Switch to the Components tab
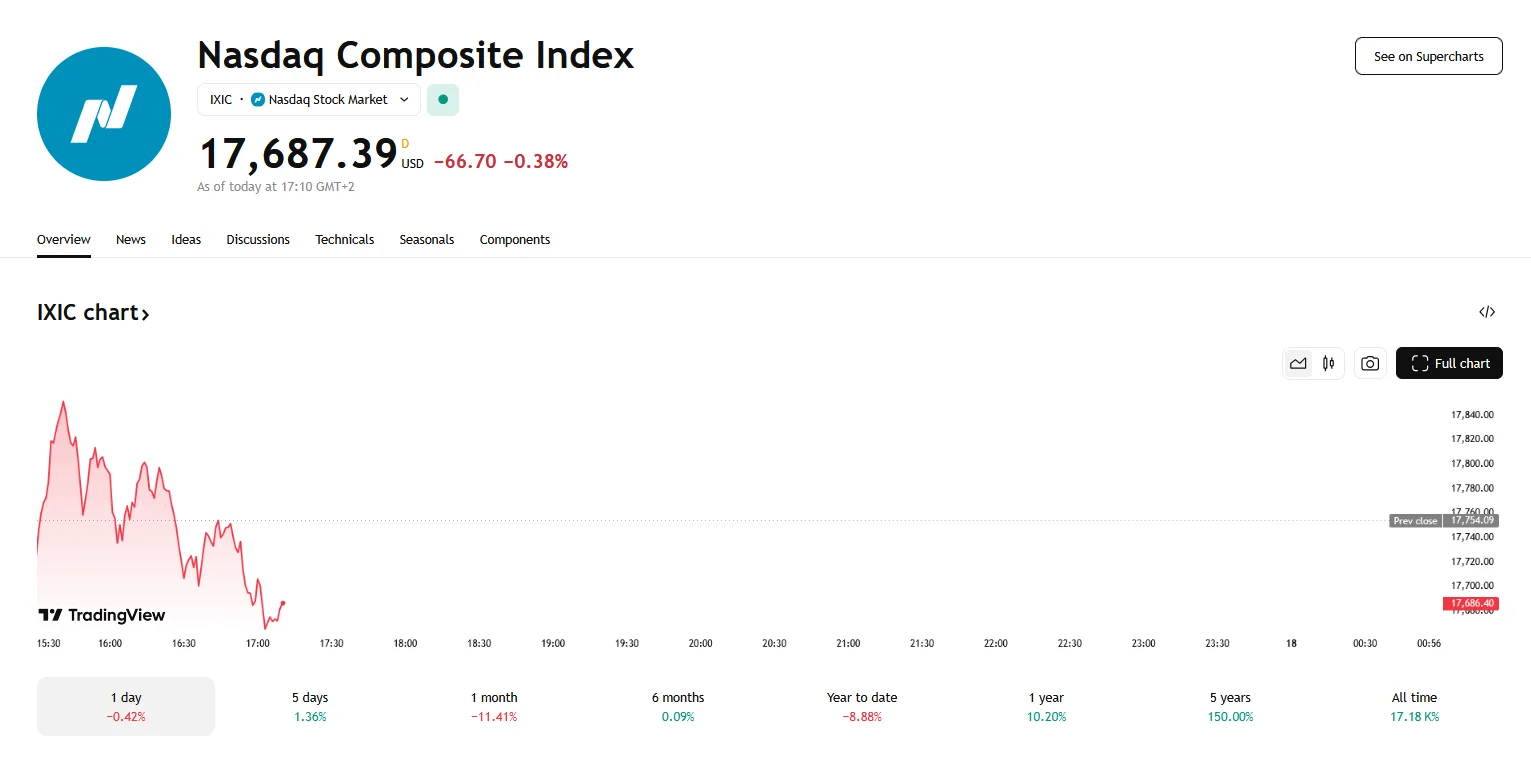This screenshot has width=1531, height=760. pyautogui.click(x=515, y=240)
